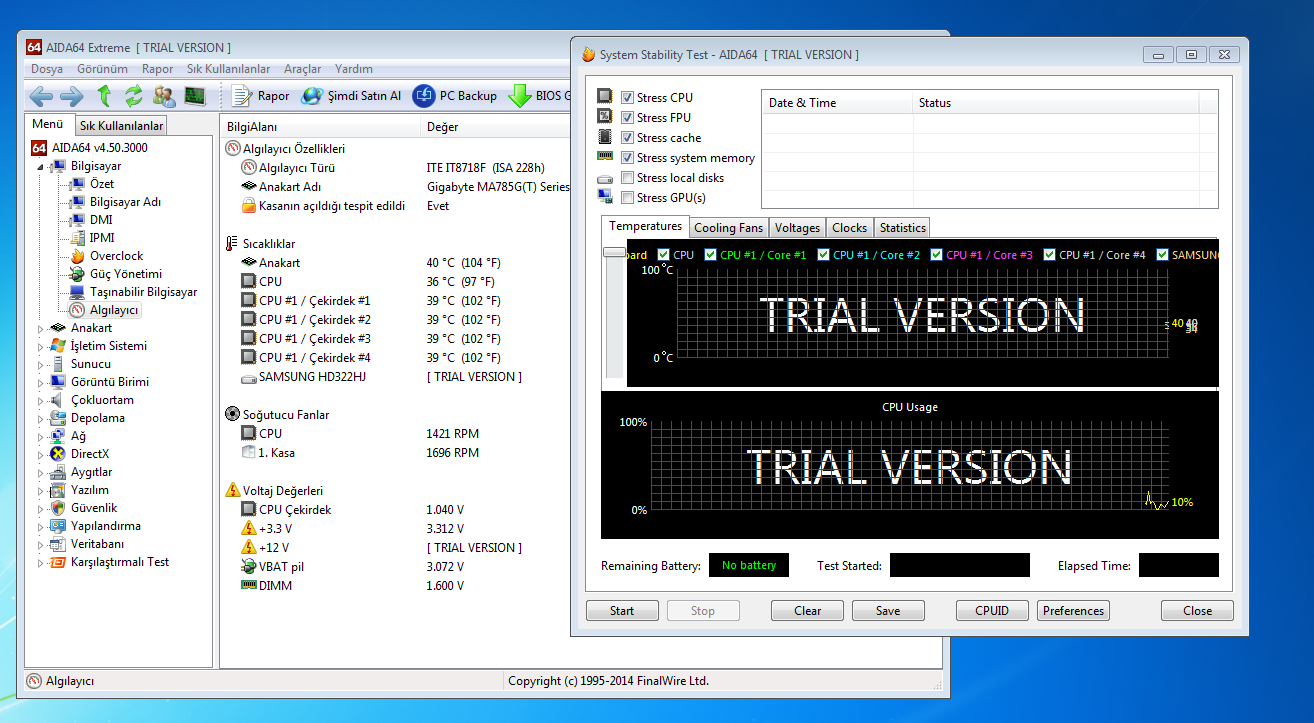Toggle Stress FPU checkbox
Image resolution: width=1314 pixels, height=723 pixels.
(x=627, y=118)
